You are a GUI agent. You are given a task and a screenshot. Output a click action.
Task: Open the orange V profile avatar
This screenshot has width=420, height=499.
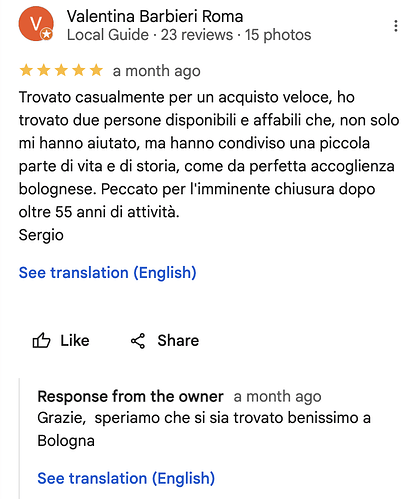[x=36, y=24]
